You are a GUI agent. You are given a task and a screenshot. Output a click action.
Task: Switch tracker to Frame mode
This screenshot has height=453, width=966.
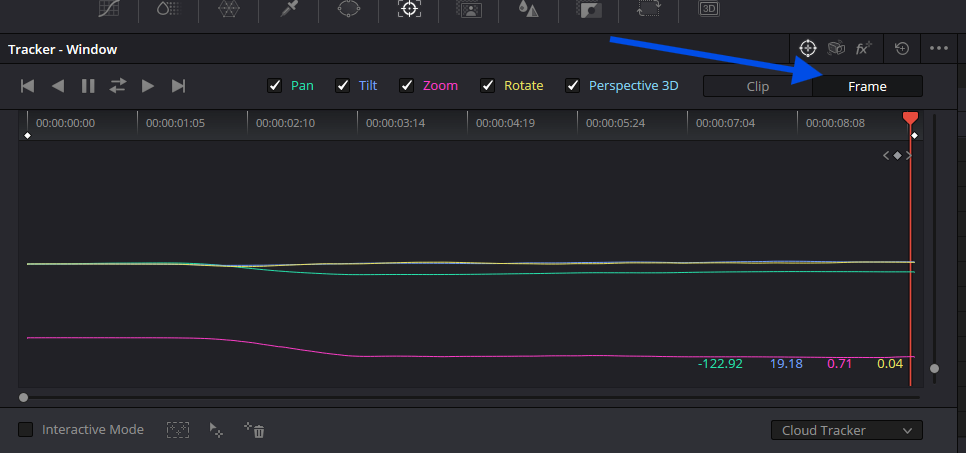pos(867,86)
